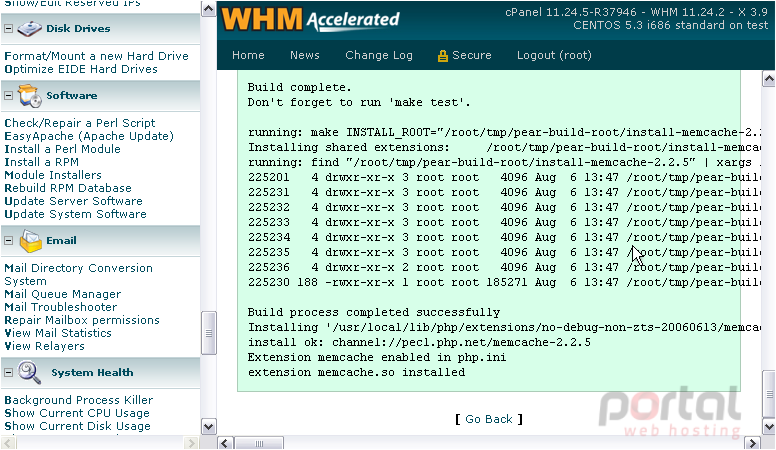The width and height of the screenshot is (776, 450).
Task: Collapse the System Health section
Action: 8,372
